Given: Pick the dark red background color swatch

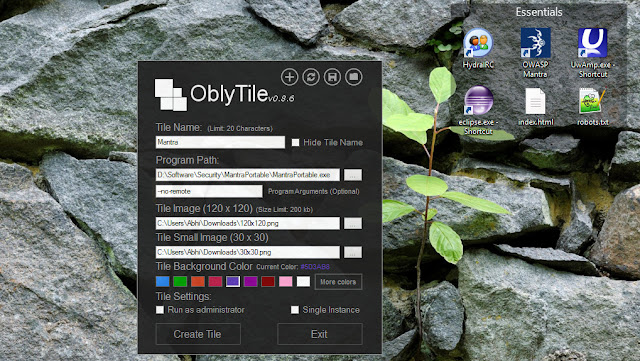Looking at the screenshot, I should (x=268, y=281).
